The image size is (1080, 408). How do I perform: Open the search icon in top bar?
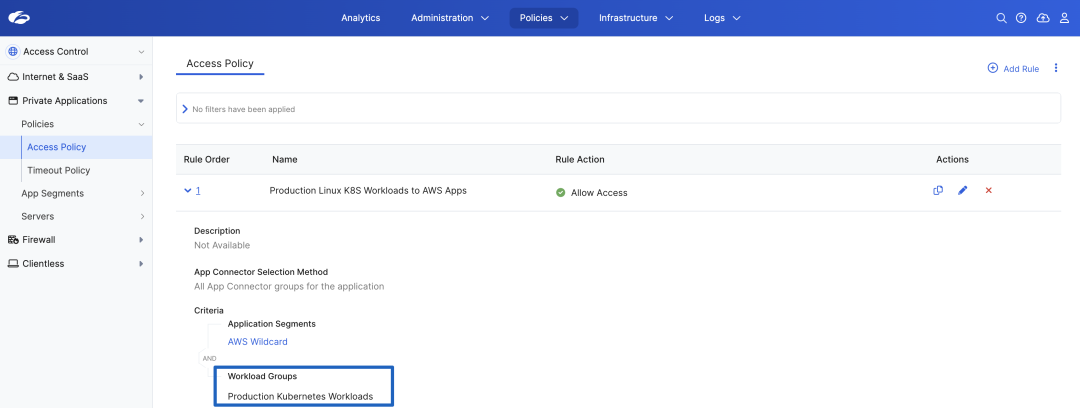click(1001, 18)
